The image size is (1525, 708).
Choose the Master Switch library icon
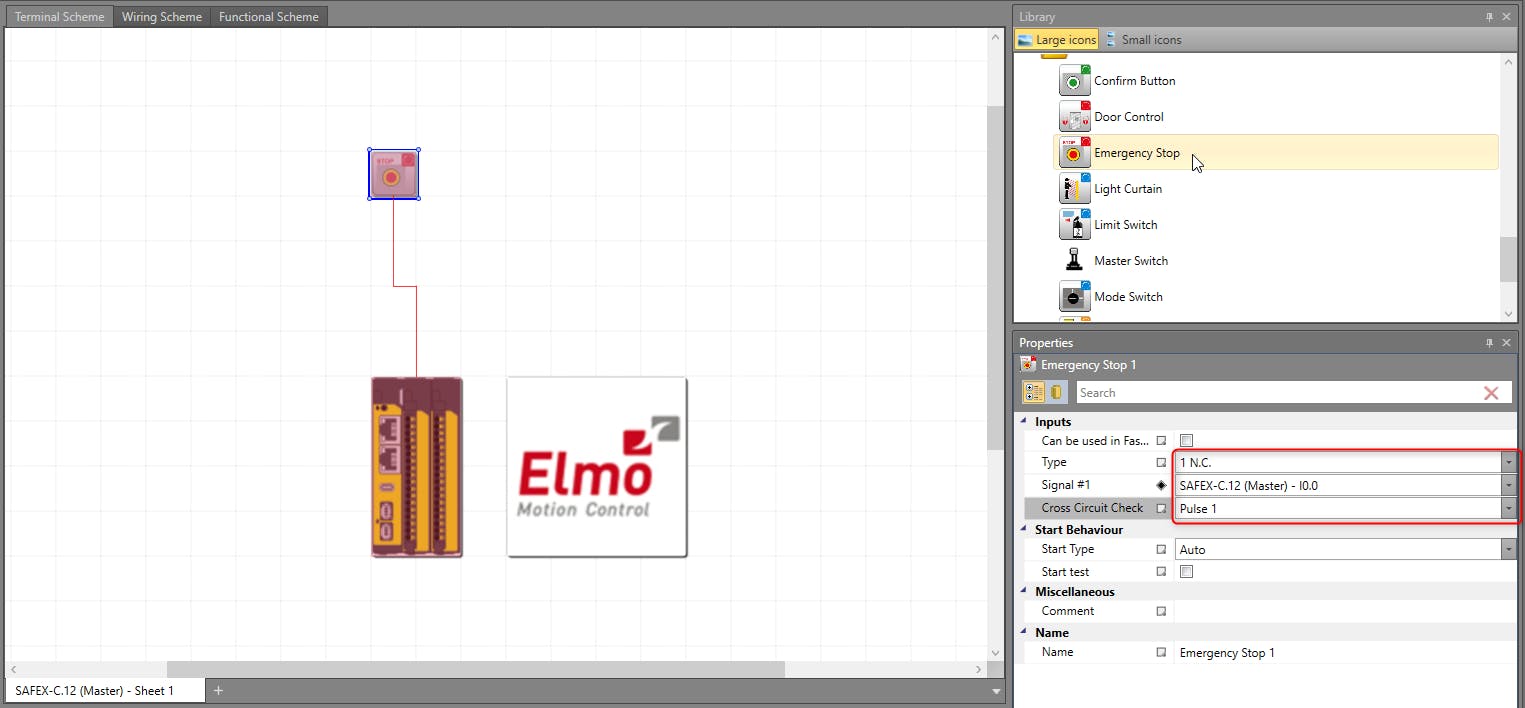pyautogui.click(x=1074, y=261)
